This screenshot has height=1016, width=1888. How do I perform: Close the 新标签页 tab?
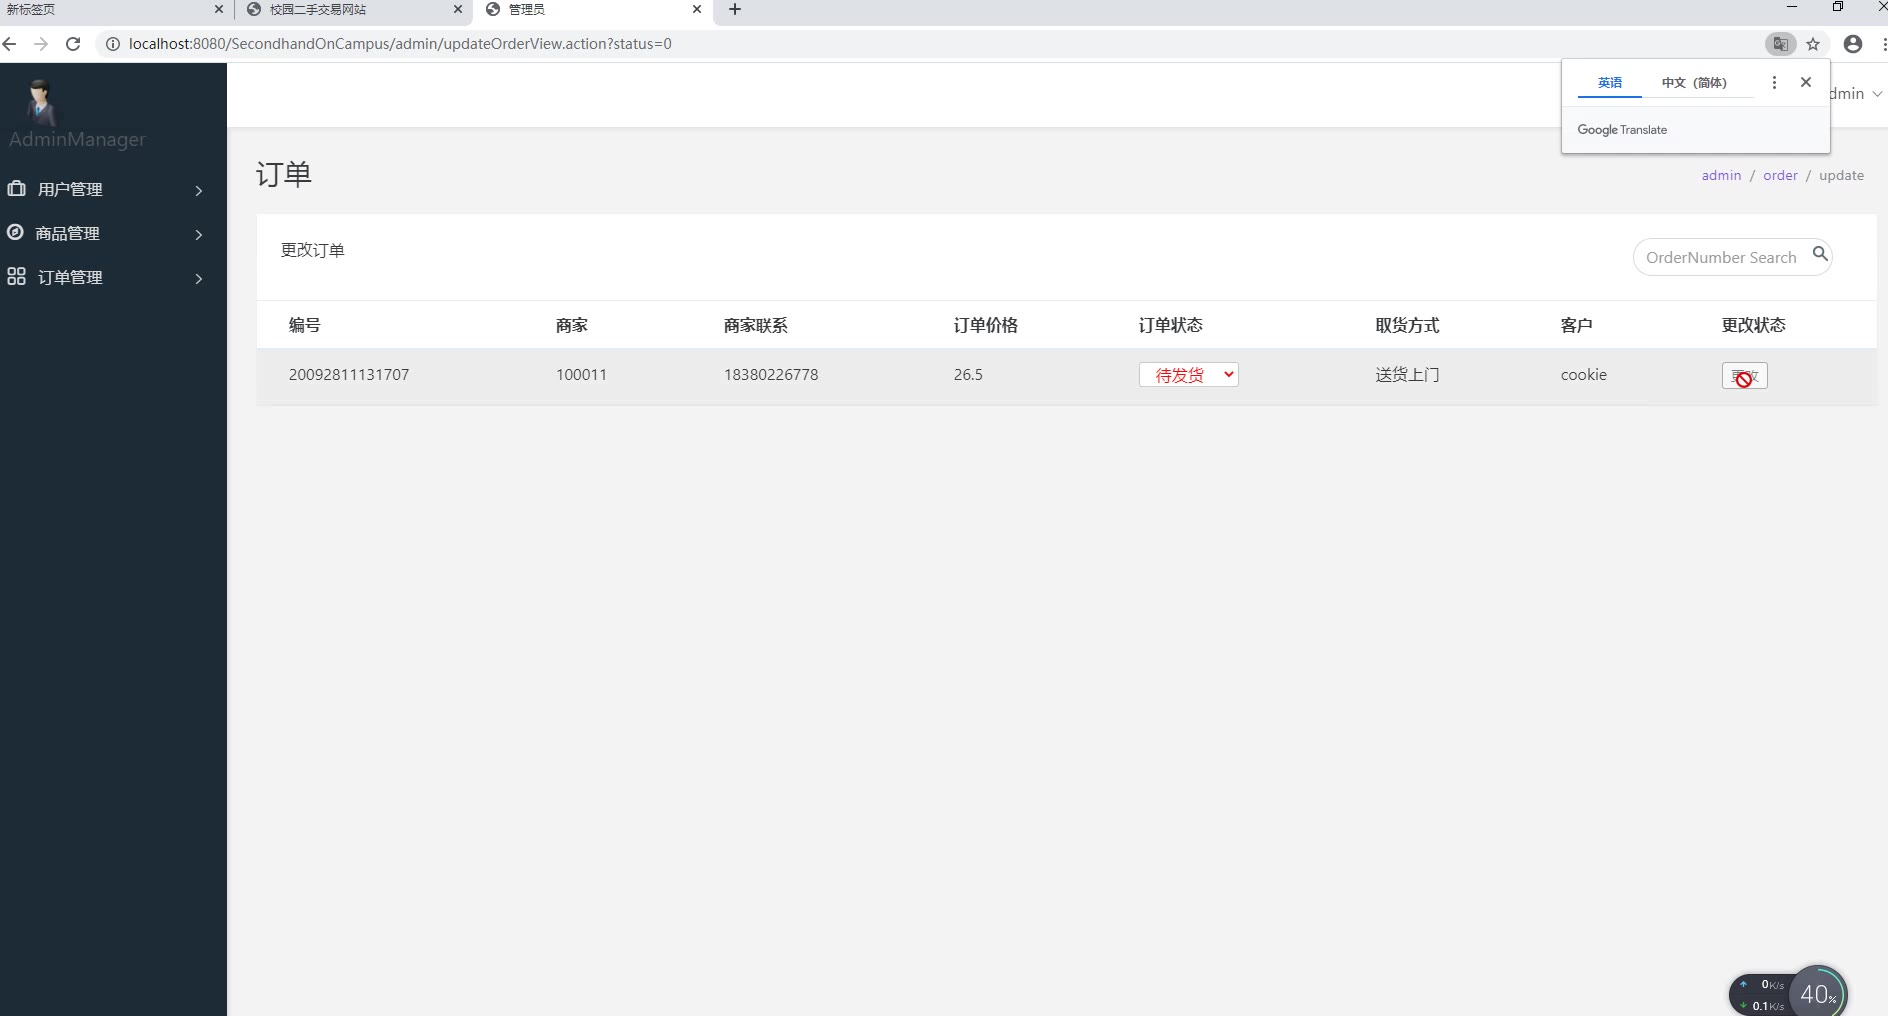pyautogui.click(x=219, y=9)
